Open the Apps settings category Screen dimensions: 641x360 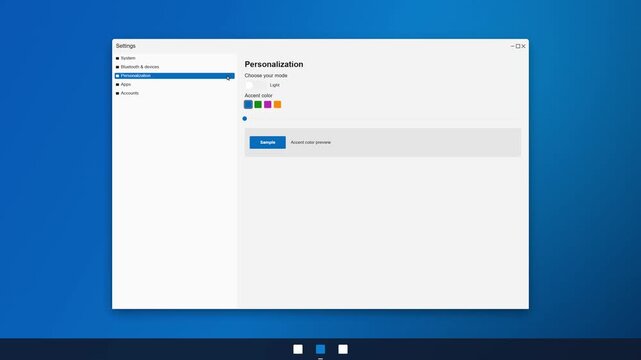click(175, 84)
